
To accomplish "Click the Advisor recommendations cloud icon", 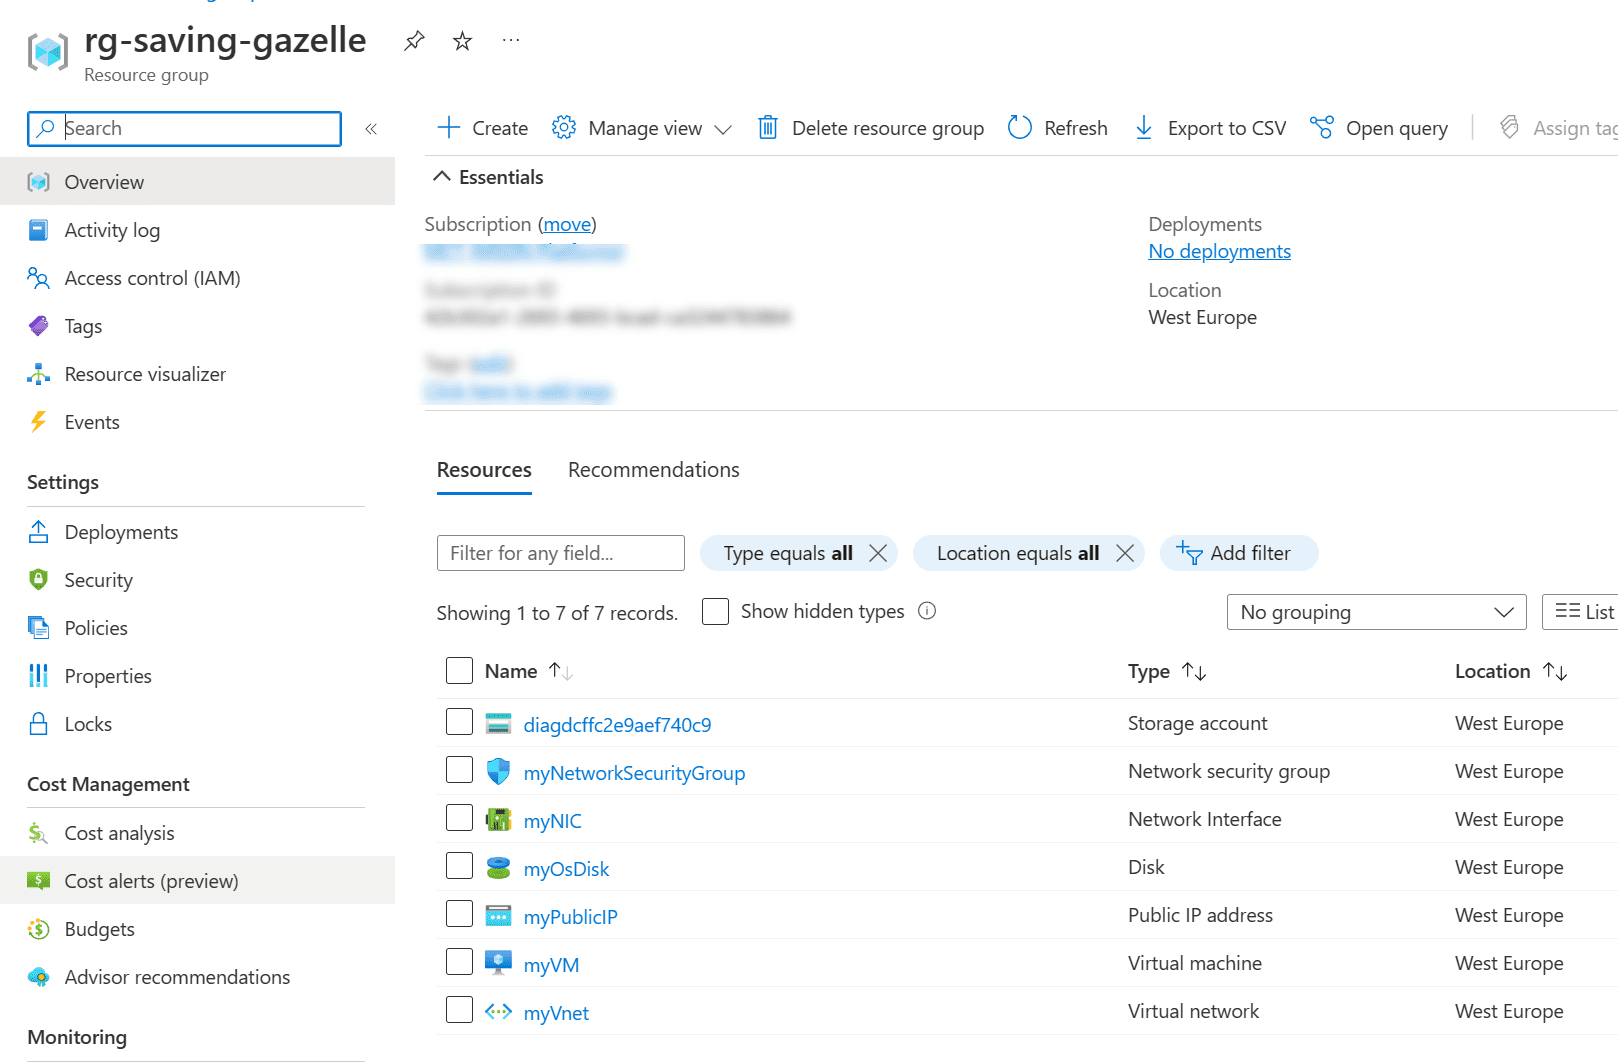I will coord(38,977).
